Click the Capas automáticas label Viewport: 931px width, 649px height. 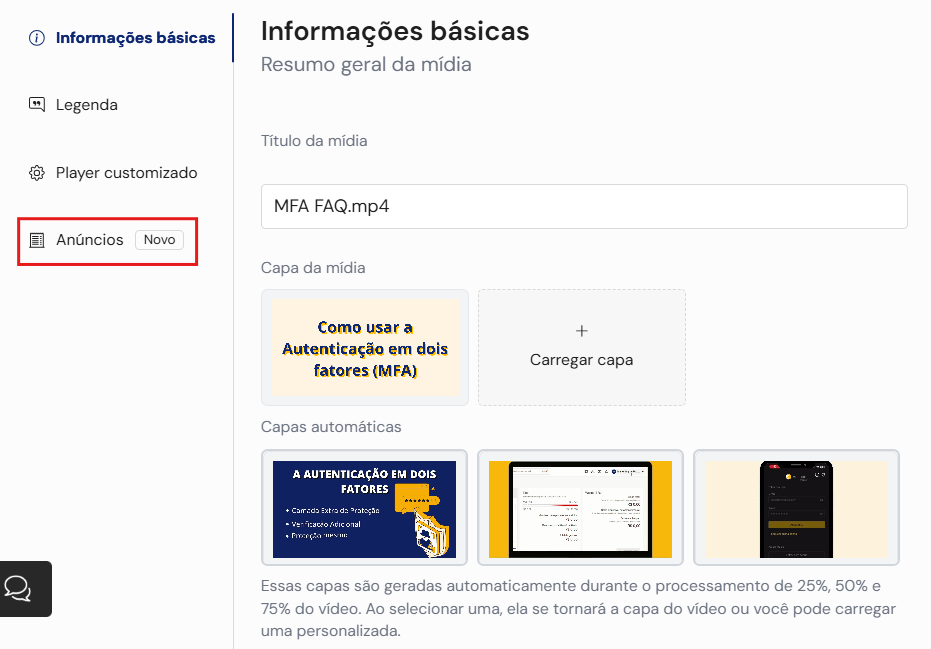point(331,427)
